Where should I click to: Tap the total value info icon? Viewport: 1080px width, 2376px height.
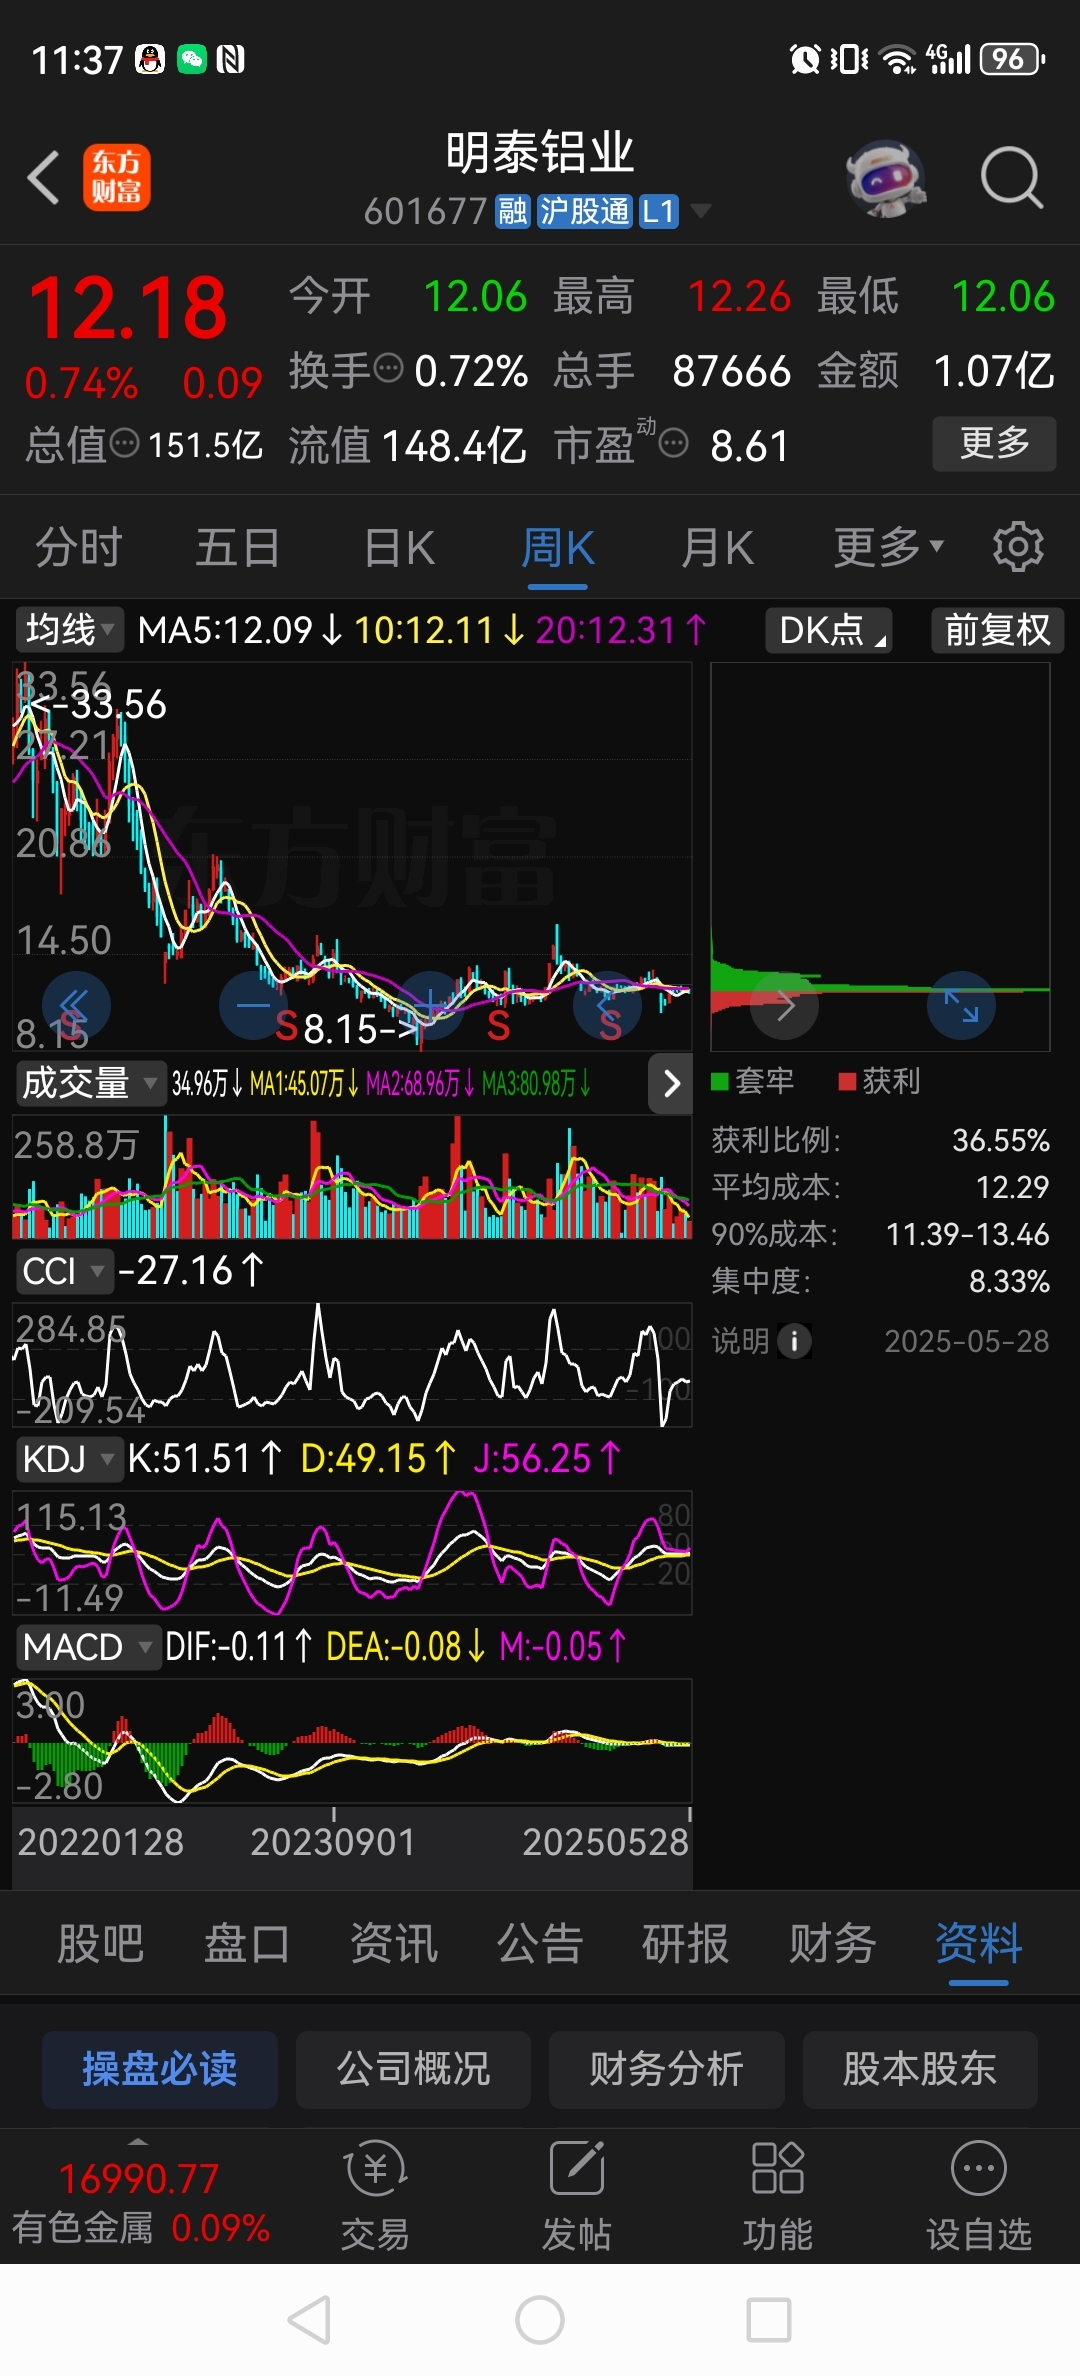coord(124,442)
